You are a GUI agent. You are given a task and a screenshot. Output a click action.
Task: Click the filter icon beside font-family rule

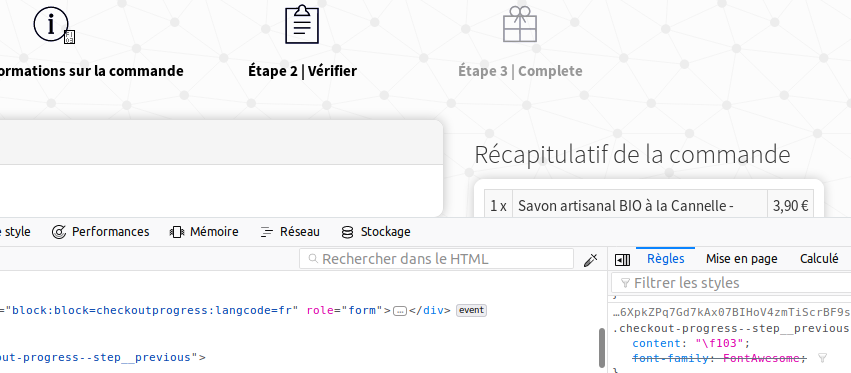[822, 358]
